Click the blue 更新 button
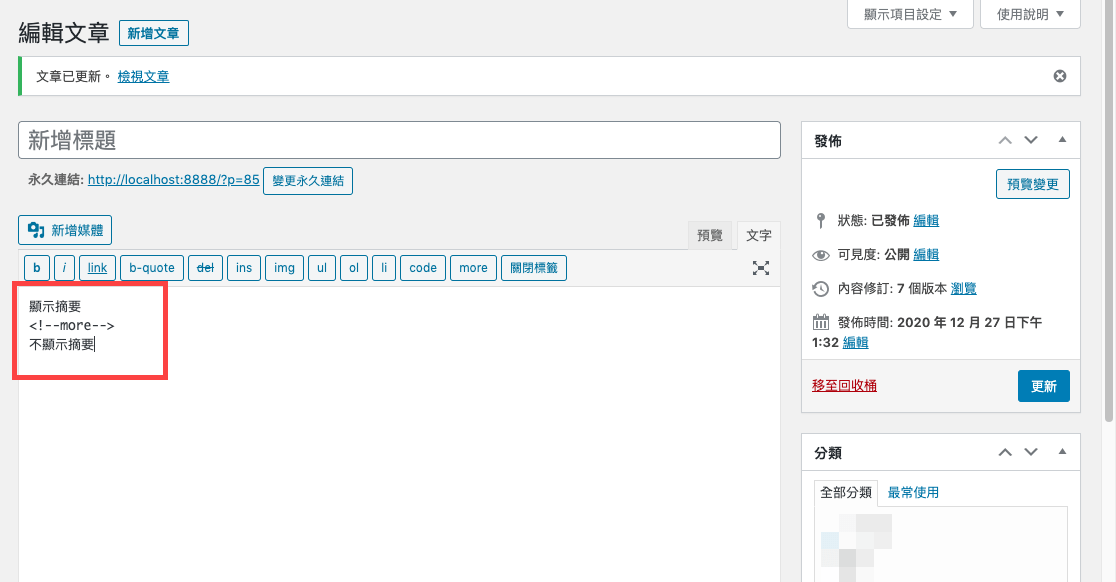 tap(1043, 386)
